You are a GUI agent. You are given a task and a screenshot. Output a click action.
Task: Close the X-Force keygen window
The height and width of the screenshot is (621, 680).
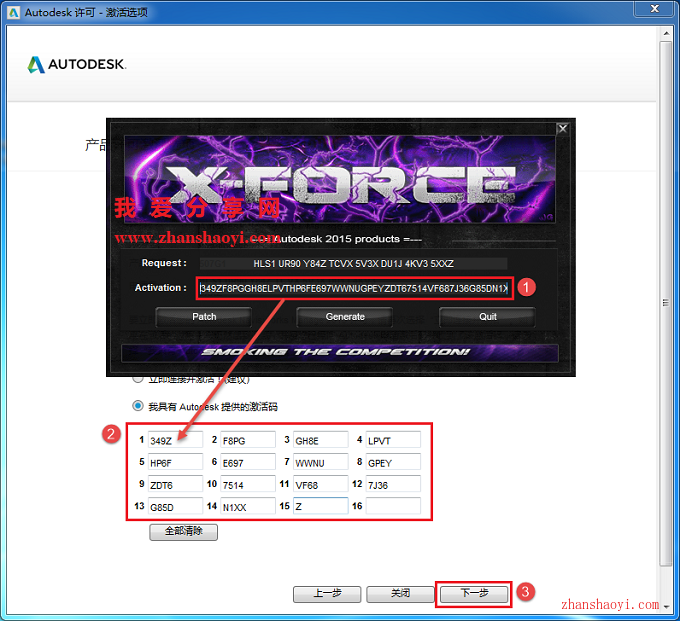pyautogui.click(x=562, y=129)
